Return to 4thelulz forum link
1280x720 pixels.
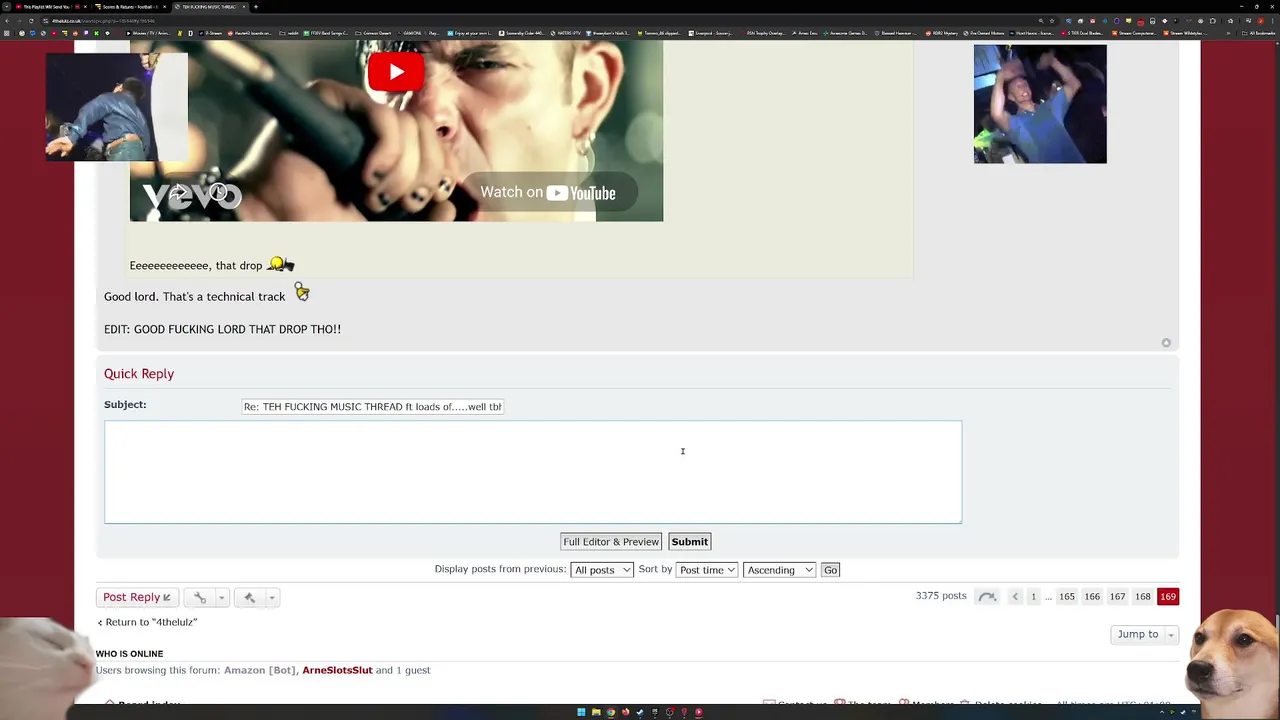(x=147, y=622)
